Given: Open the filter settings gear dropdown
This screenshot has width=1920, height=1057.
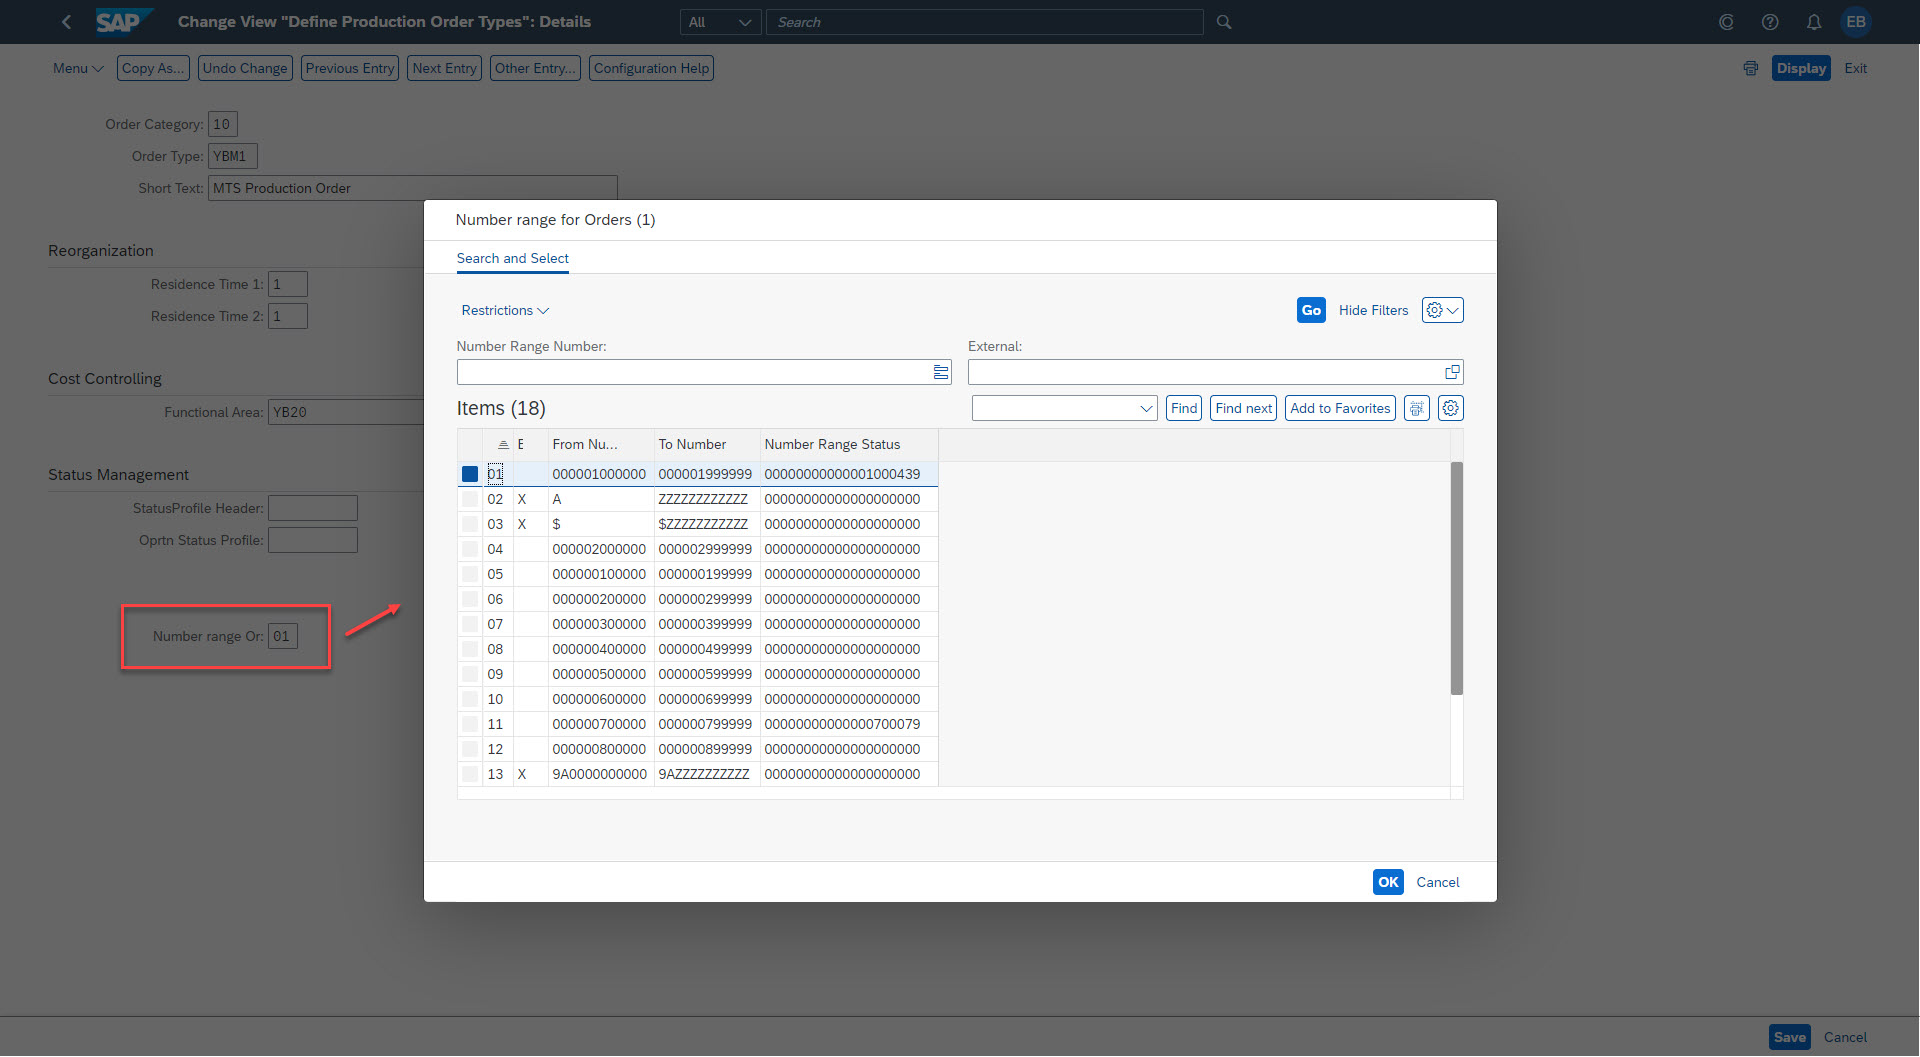Looking at the screenshot, I should point(1443,310).
